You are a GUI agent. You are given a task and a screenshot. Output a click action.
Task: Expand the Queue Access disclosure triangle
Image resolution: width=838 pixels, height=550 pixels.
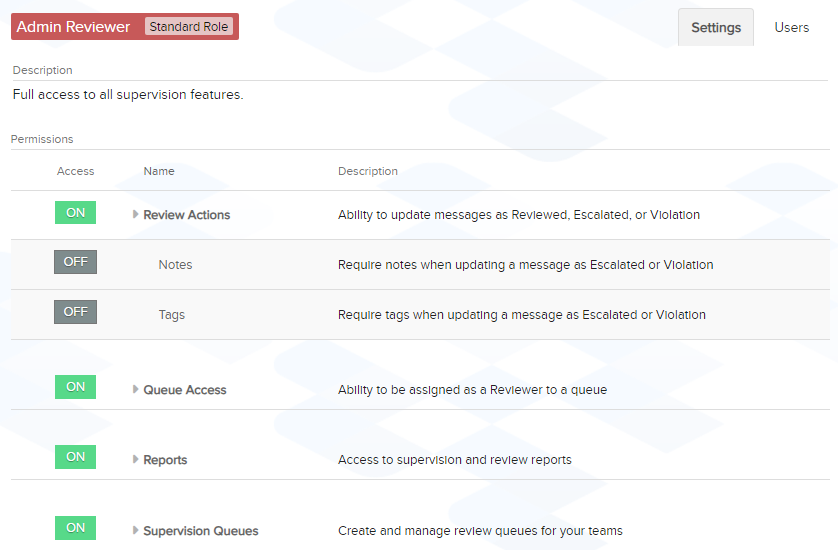136,389
